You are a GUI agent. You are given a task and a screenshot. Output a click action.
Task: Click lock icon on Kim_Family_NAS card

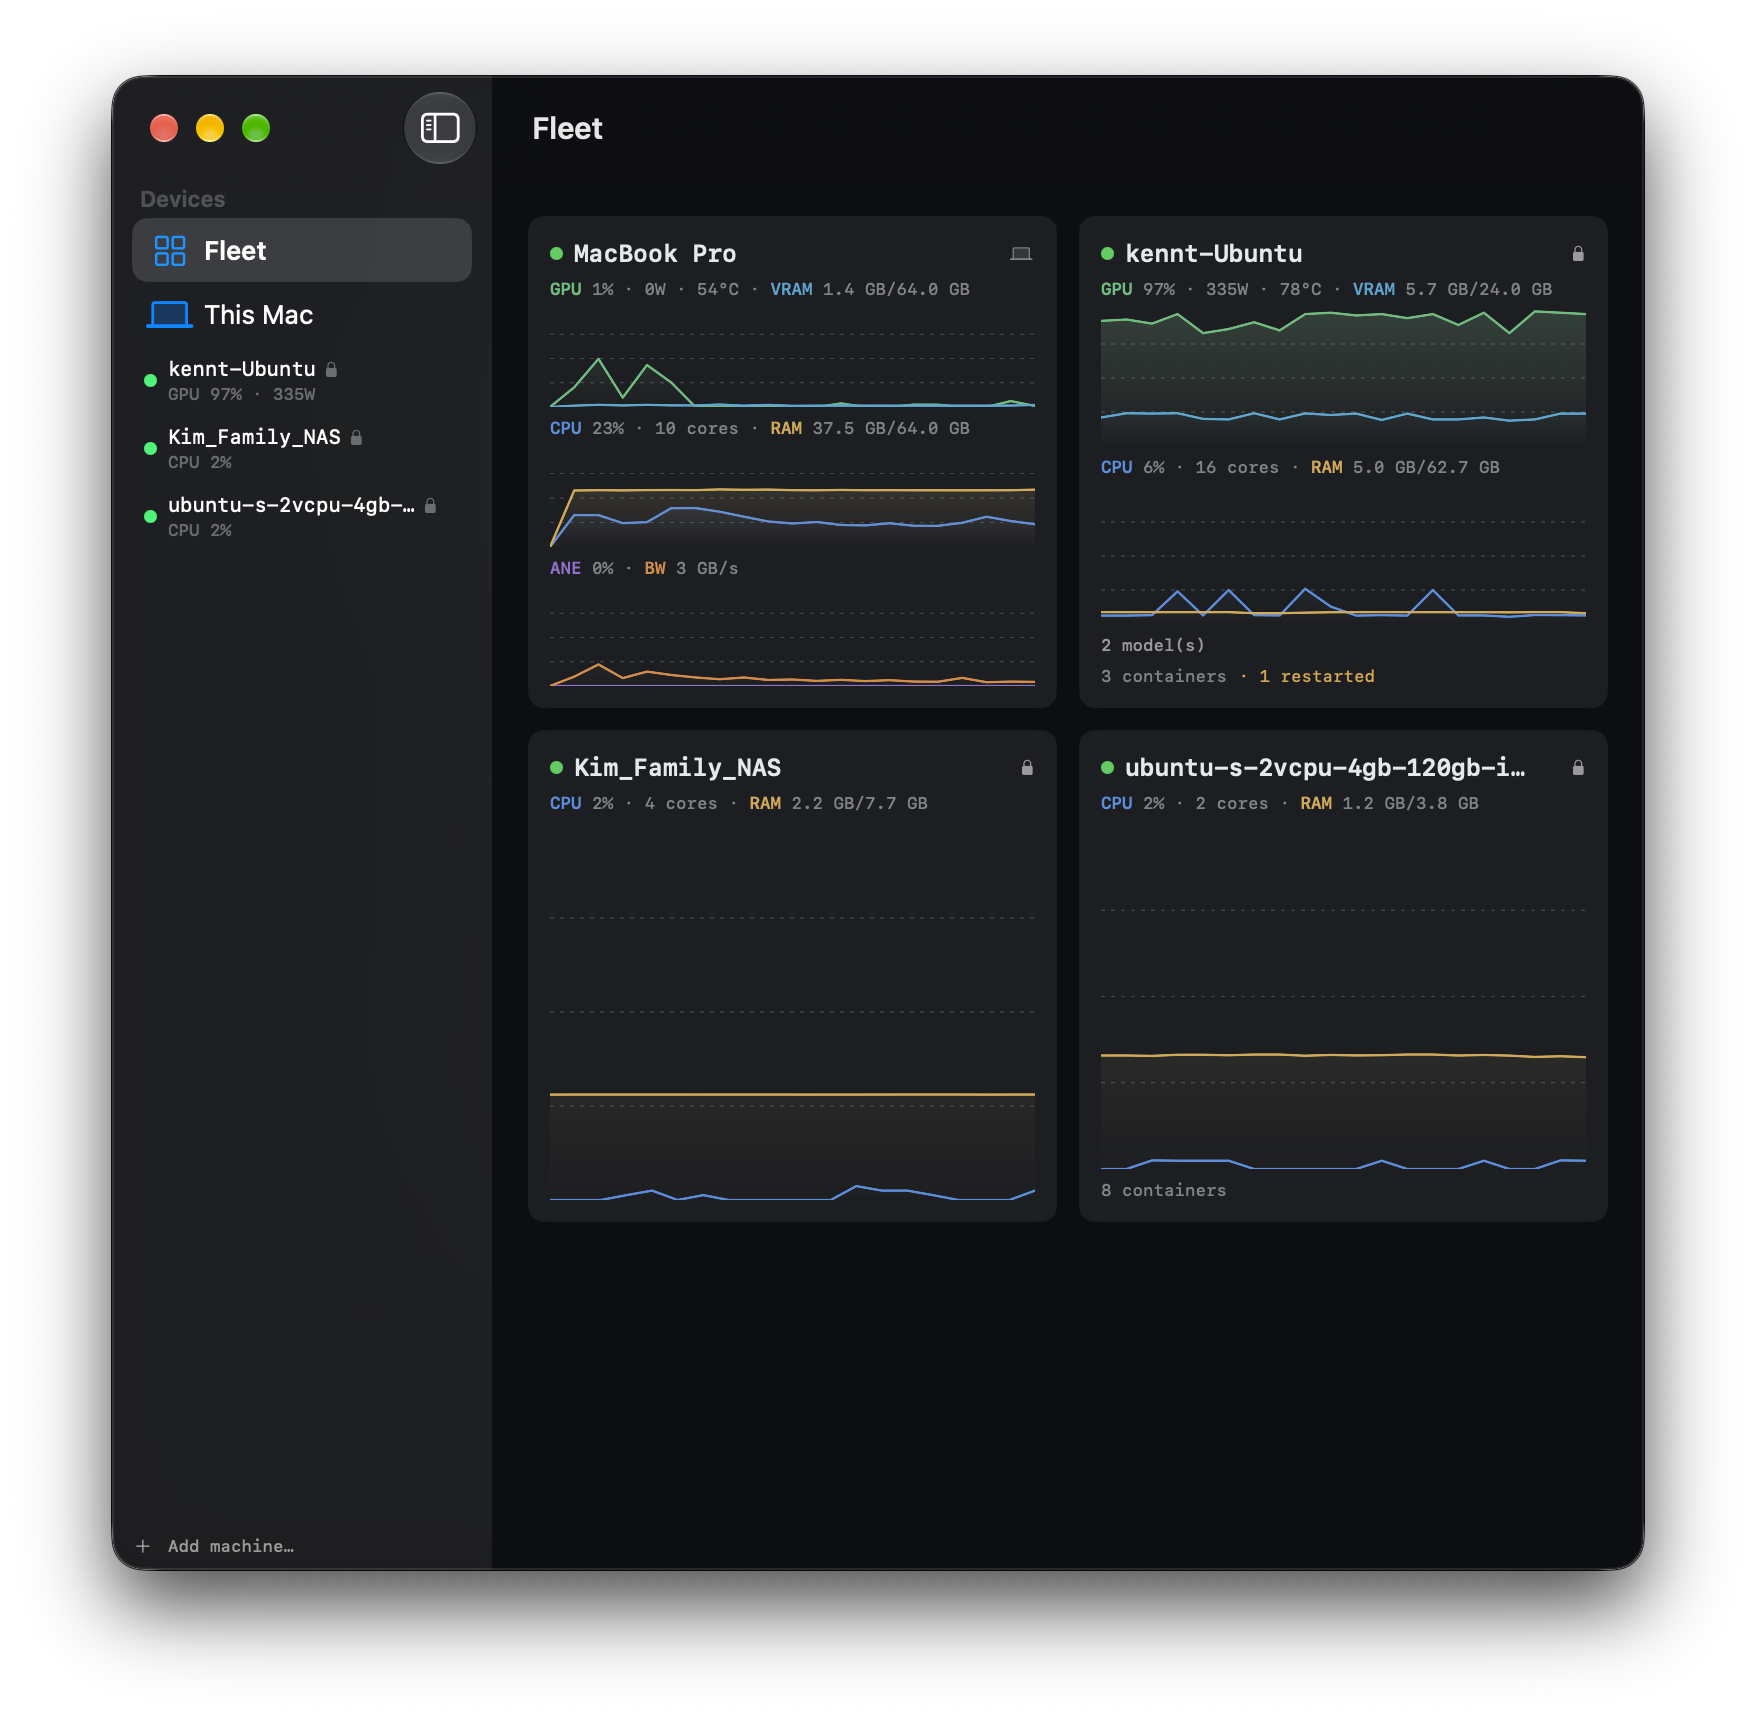pos(1027,768)
